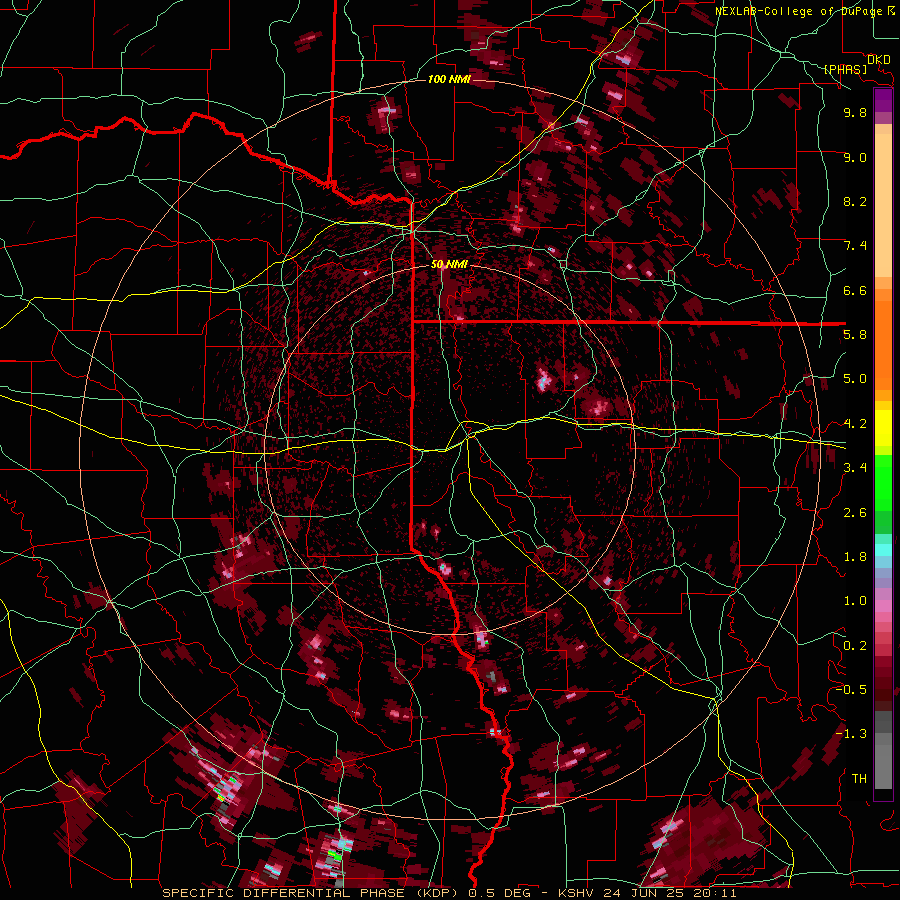Select the 100 NMI range ring label

tap(449, 79)
